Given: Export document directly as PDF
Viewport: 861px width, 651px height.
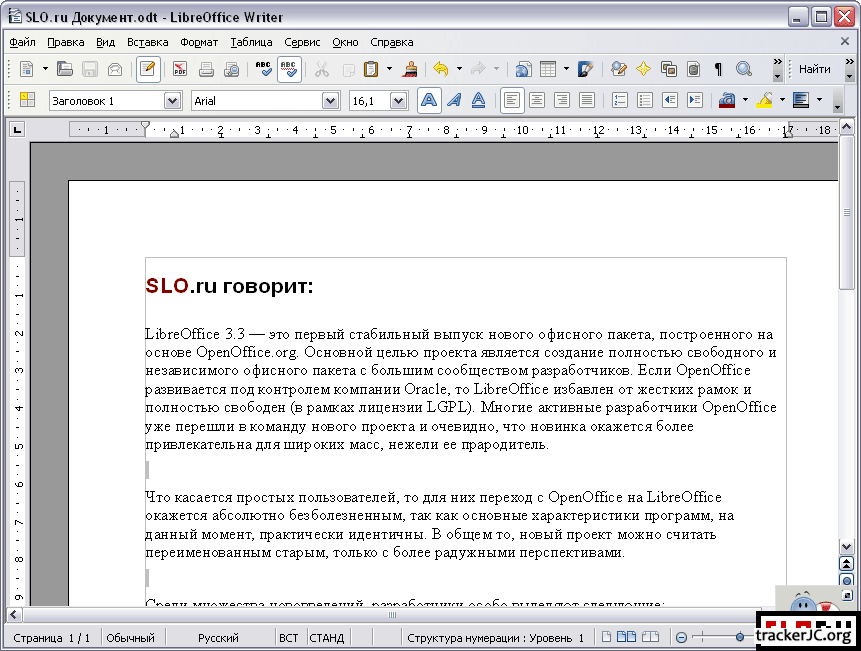Looking at the screenshot, I should tap(180, 69).
